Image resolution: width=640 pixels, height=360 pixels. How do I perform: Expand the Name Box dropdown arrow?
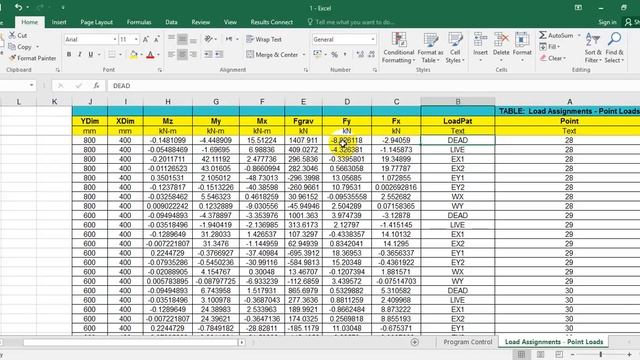(x=31, y=85)
